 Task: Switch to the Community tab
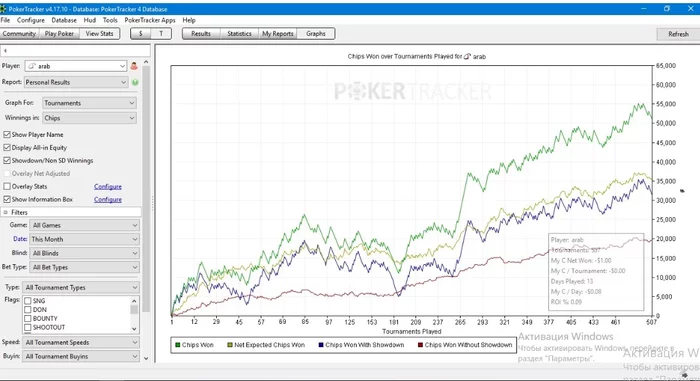click(19, 33)
